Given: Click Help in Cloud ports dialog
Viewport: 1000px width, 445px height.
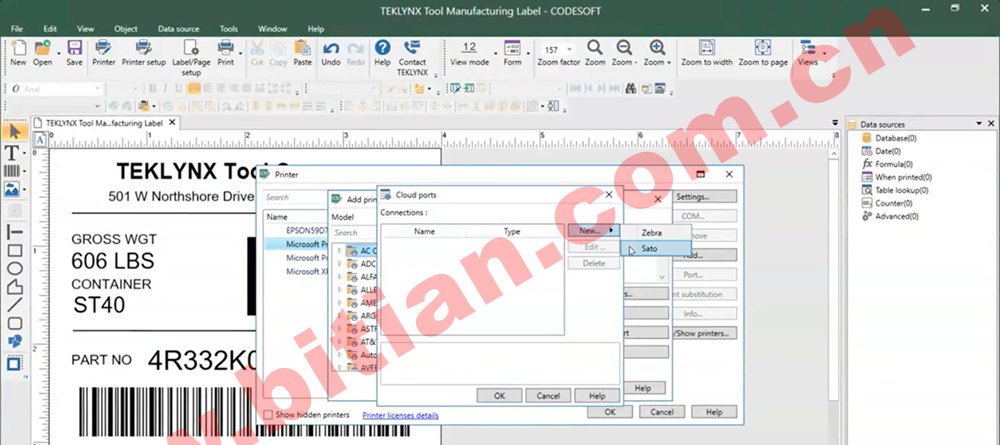Looking at the screenshot, I should pos(597,396).
